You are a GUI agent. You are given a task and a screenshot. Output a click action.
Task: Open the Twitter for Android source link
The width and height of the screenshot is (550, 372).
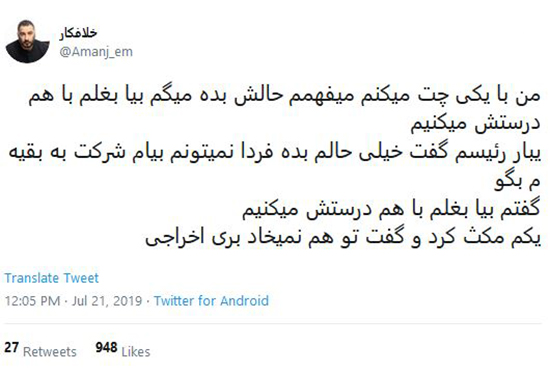pos(211,301)
